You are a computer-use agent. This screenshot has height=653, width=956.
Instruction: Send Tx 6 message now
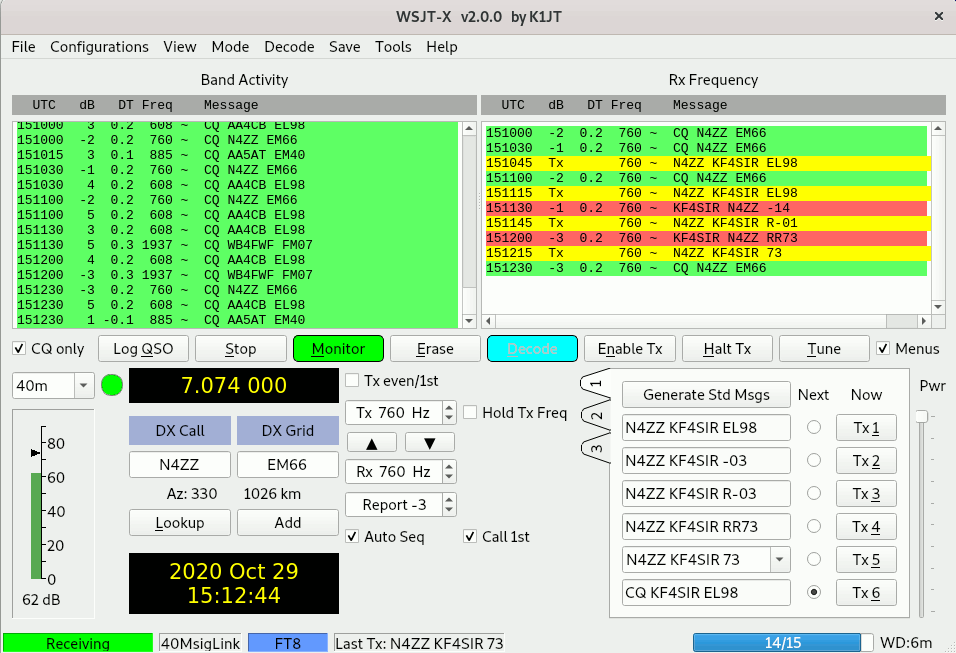pos(866,593)
